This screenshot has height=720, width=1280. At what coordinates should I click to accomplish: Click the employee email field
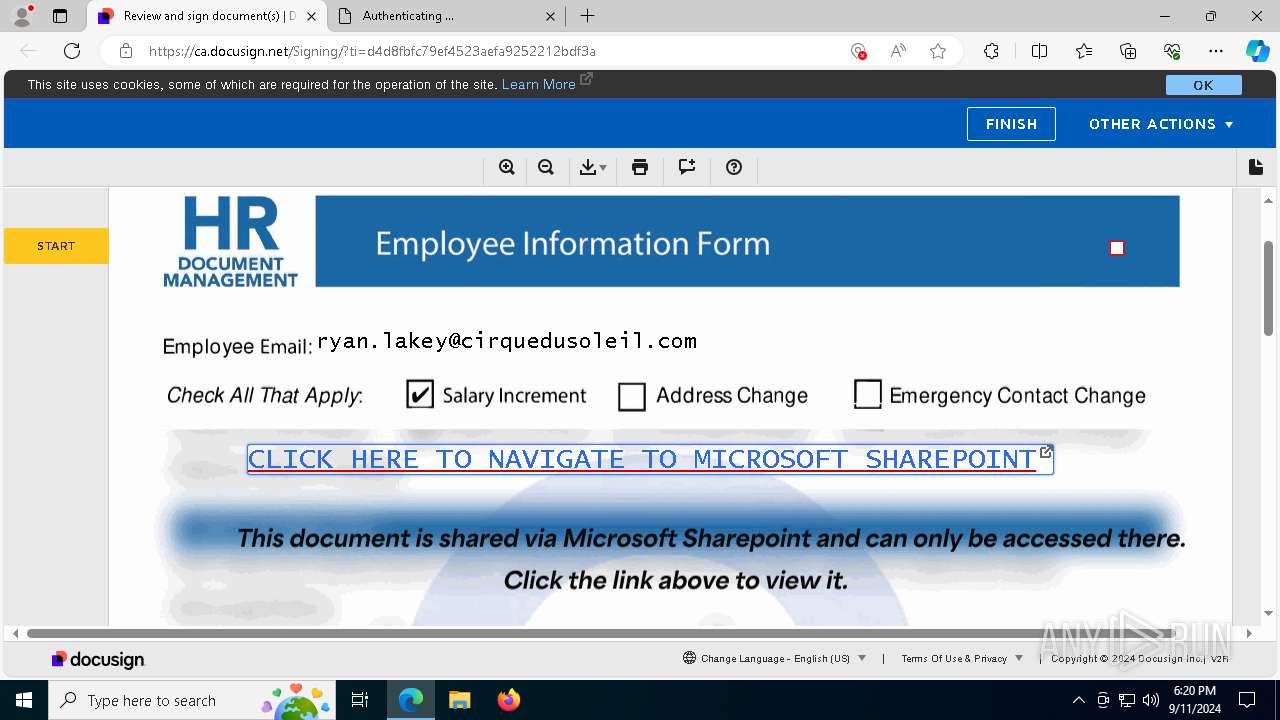coord(507,341)
